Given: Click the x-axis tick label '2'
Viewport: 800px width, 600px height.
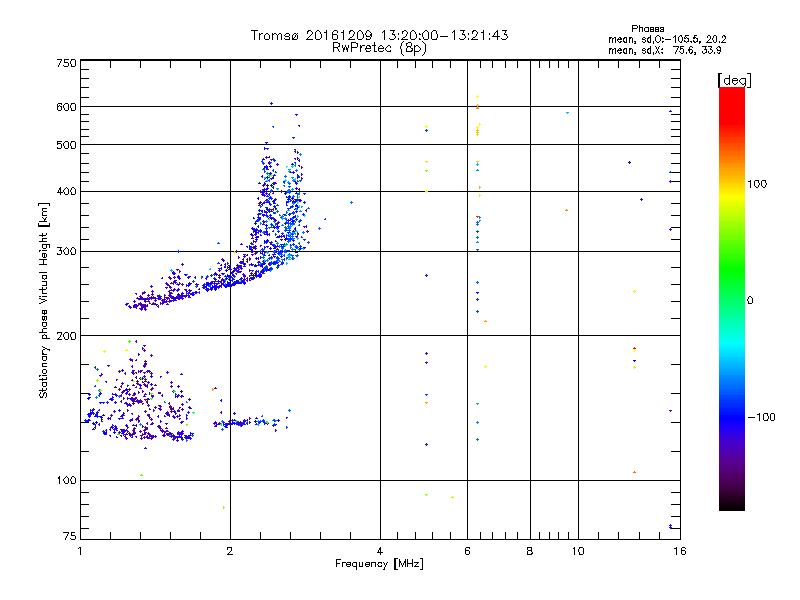Looking at the screenshot, I should 230,551.
